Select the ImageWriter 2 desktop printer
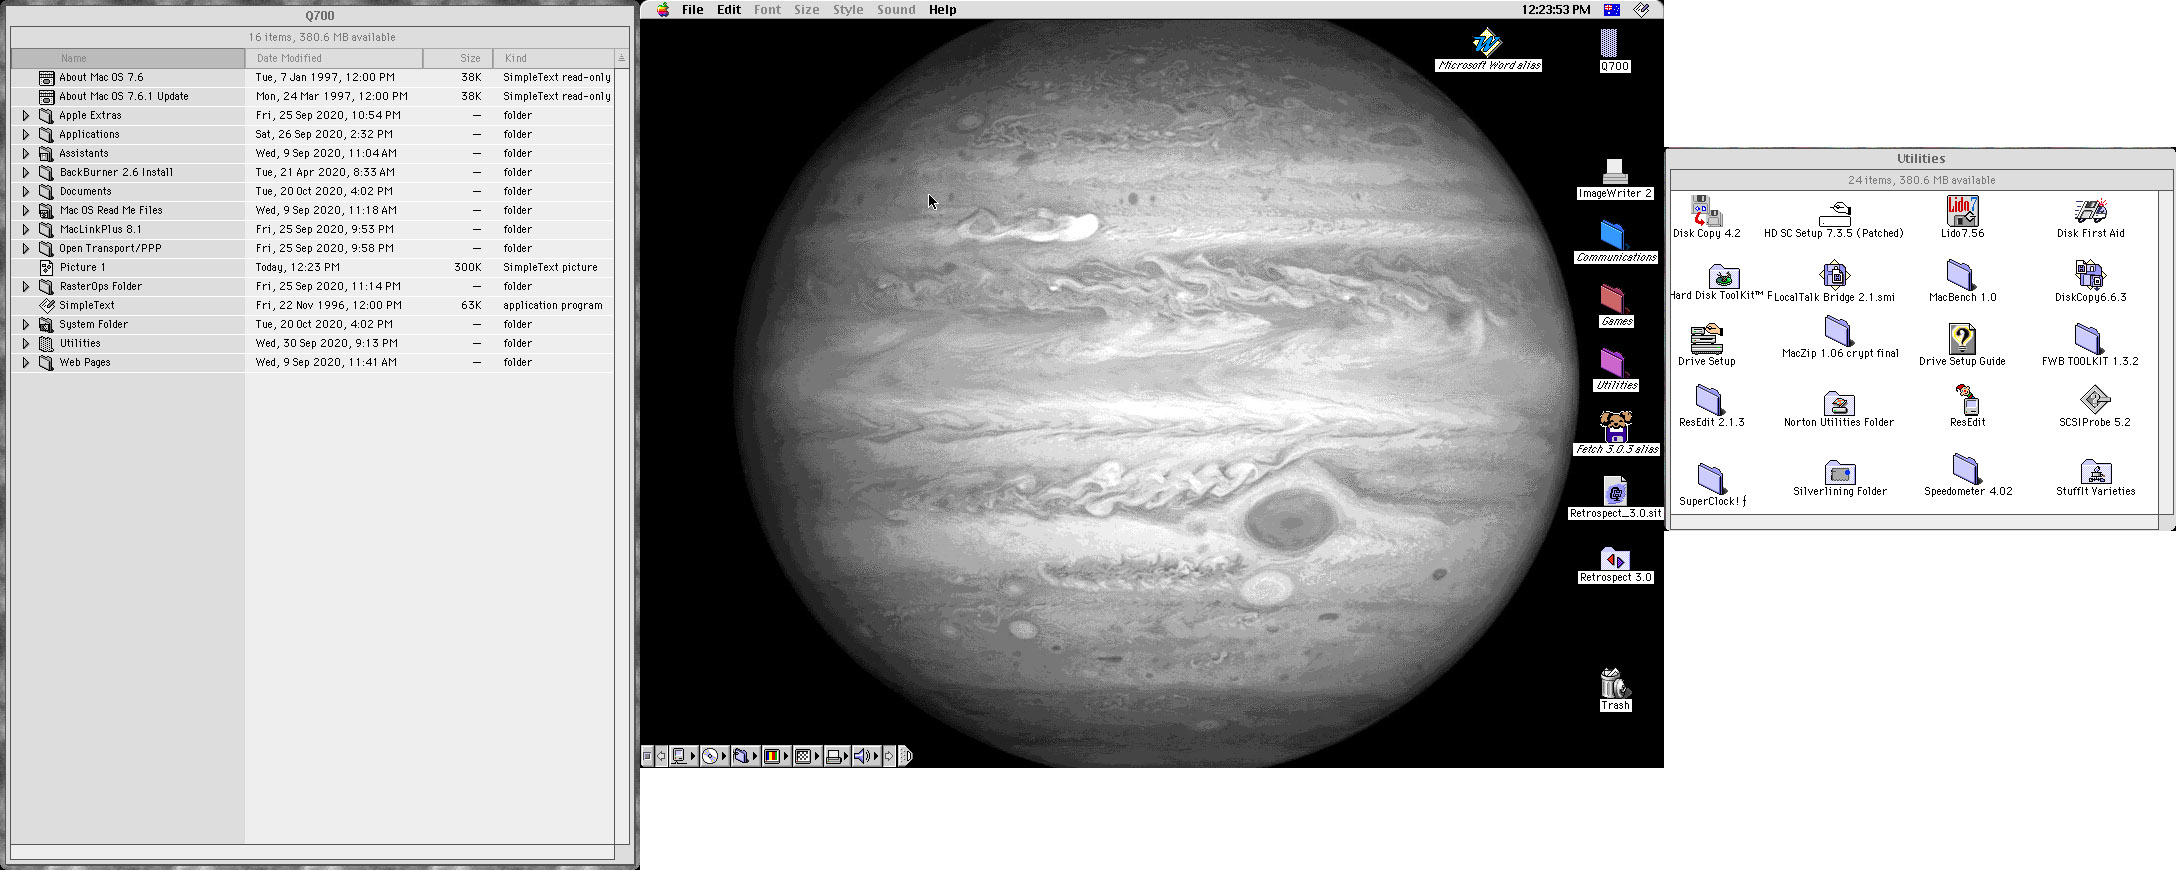This screenshot has width=2176, height=870. point(1614,172)
